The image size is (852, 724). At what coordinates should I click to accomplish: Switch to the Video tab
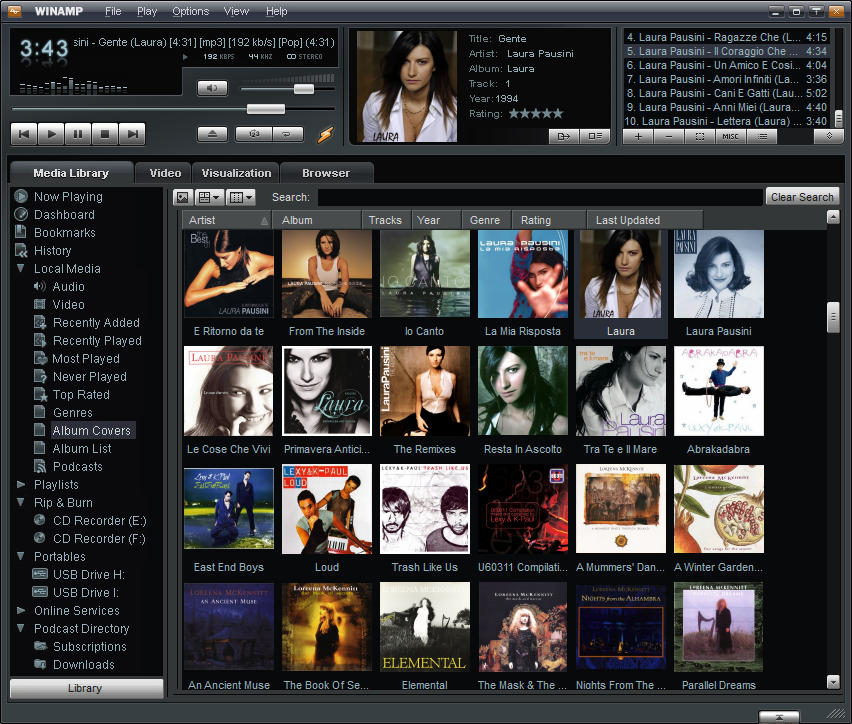click(165, 173)
